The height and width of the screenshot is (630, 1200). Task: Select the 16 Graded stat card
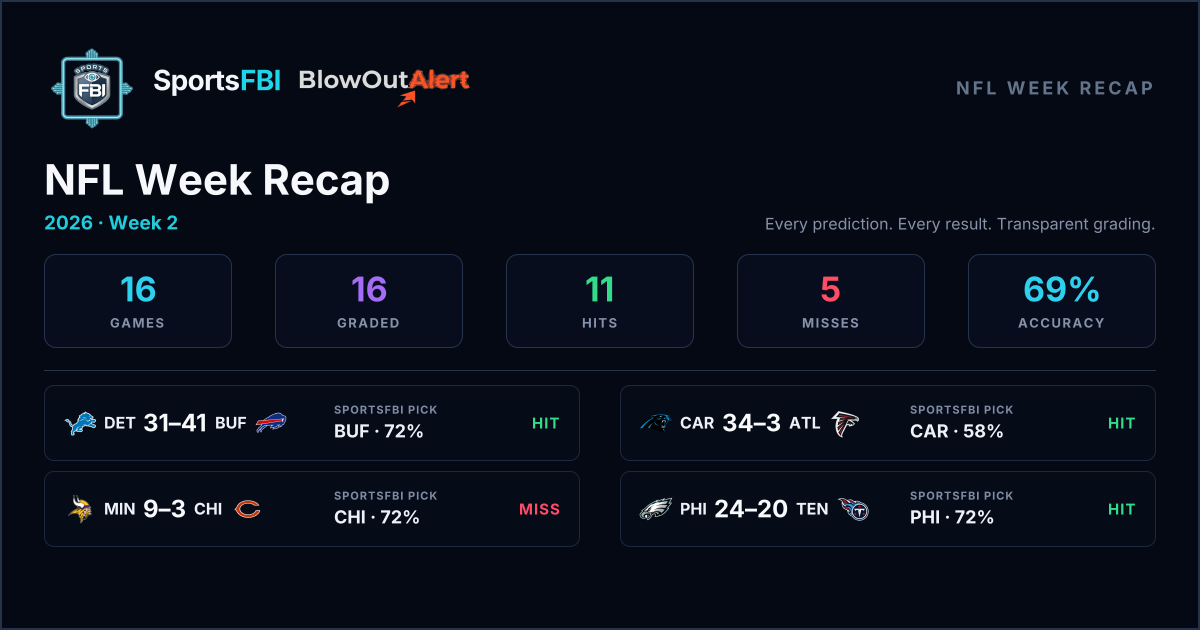(x=369, y=301)
